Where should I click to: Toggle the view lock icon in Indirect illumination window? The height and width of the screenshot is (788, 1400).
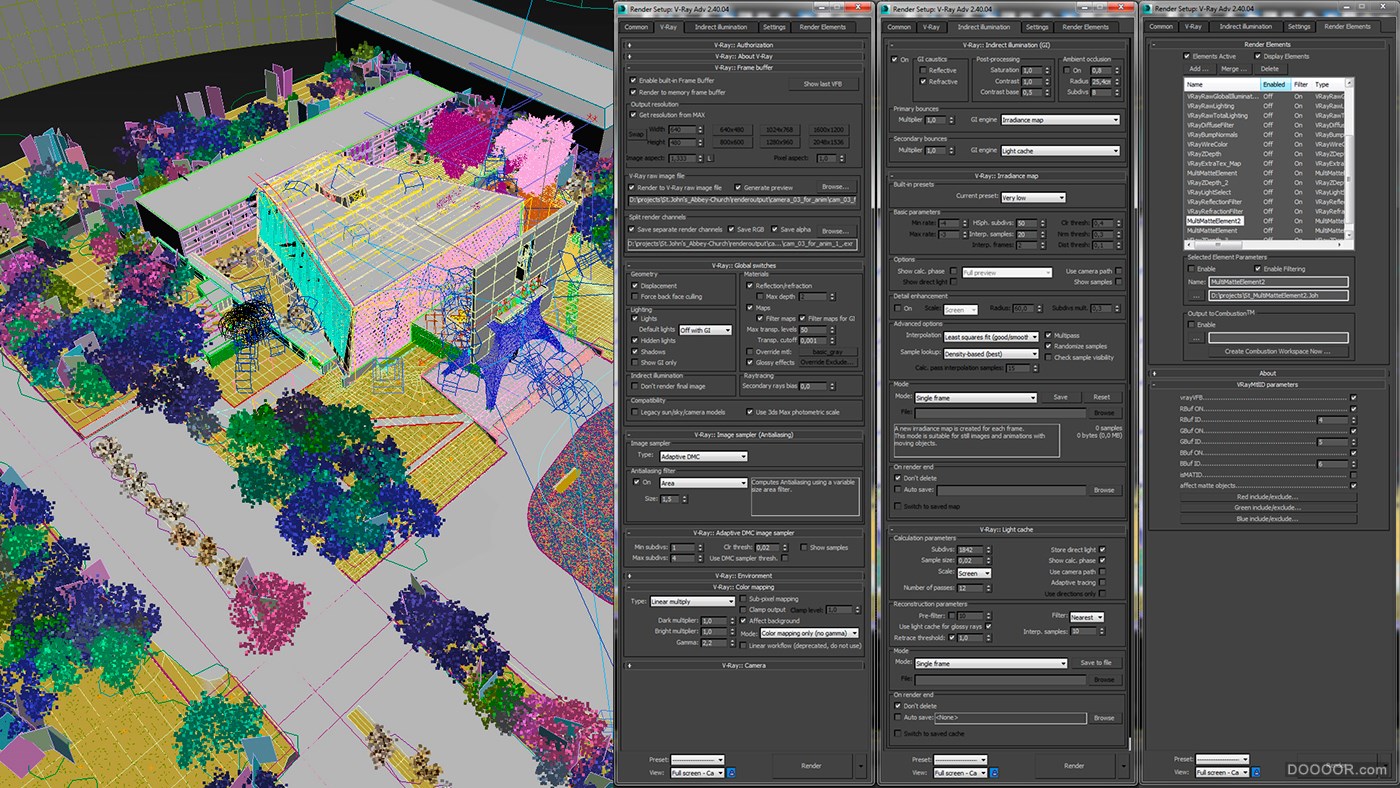[994, 773]
